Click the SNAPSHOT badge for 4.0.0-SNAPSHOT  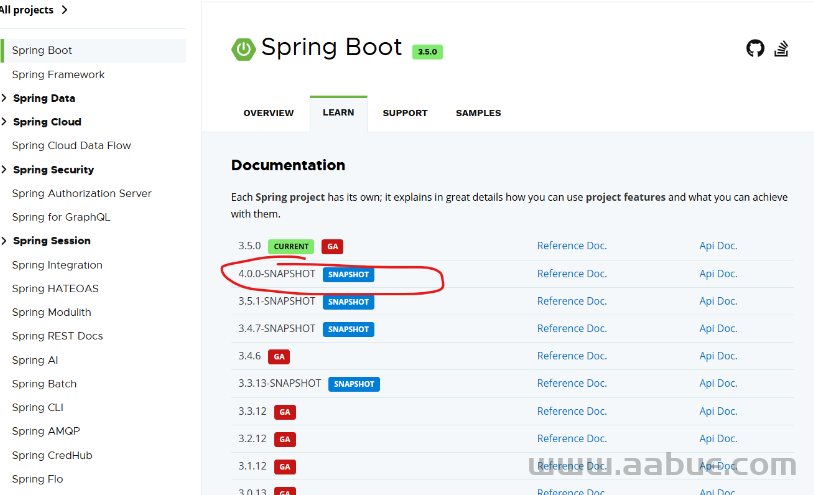tap(348, 274)
